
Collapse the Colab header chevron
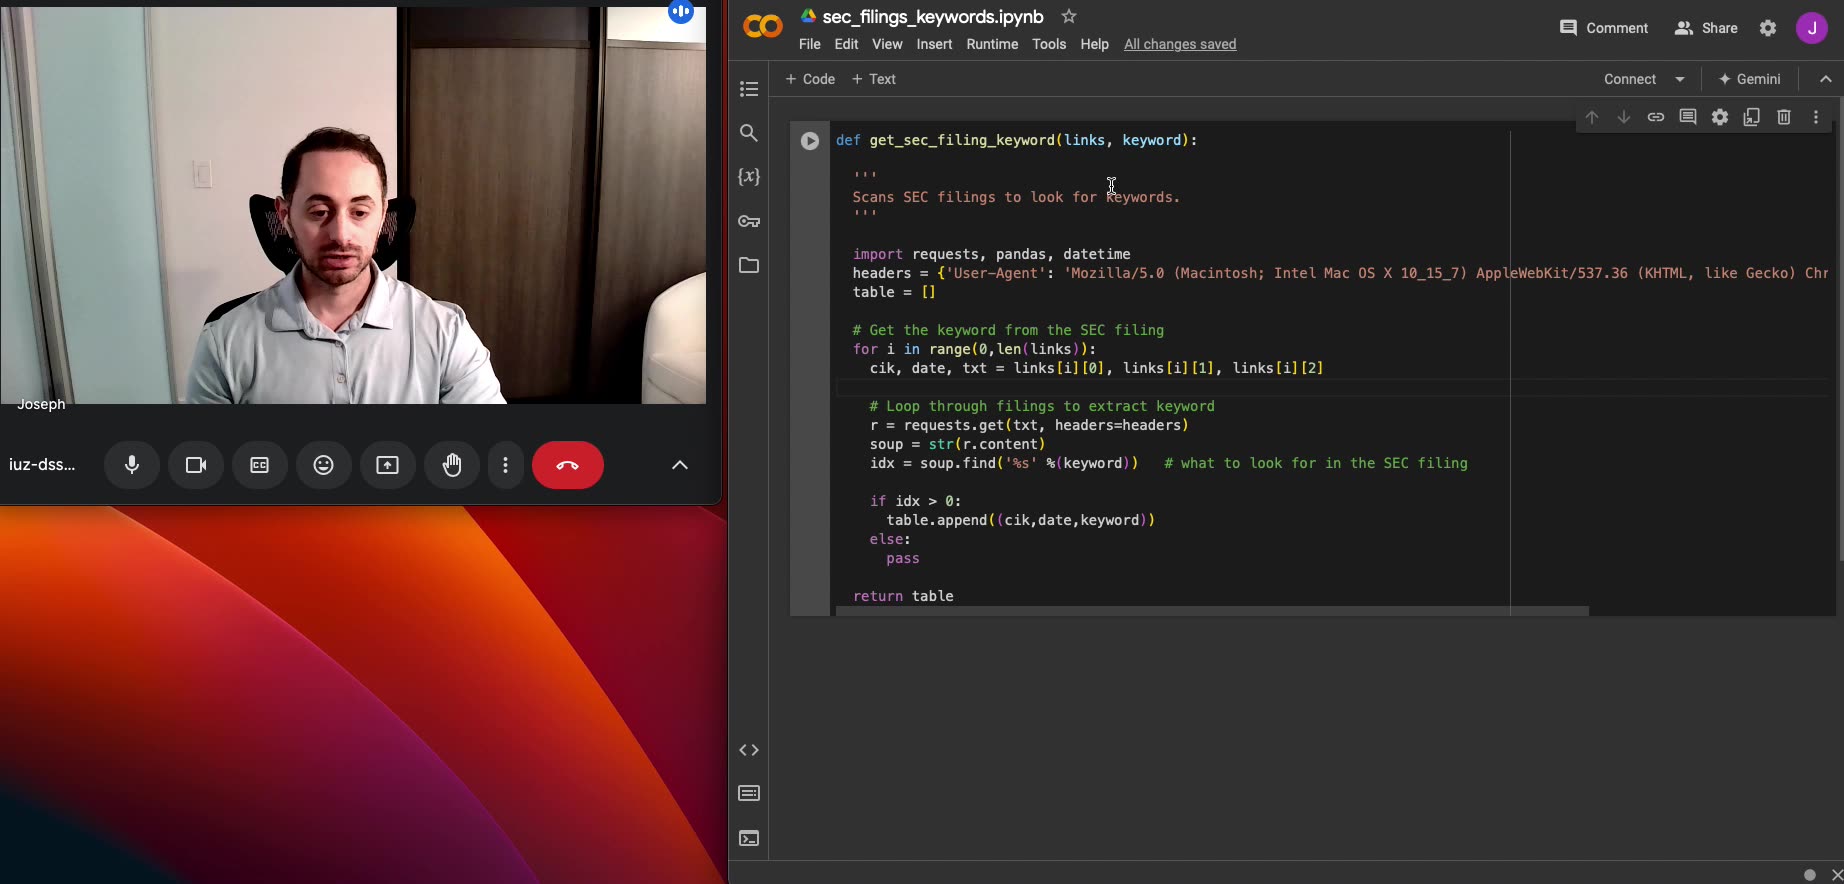pyautogui.click(x=1826, y=79)
